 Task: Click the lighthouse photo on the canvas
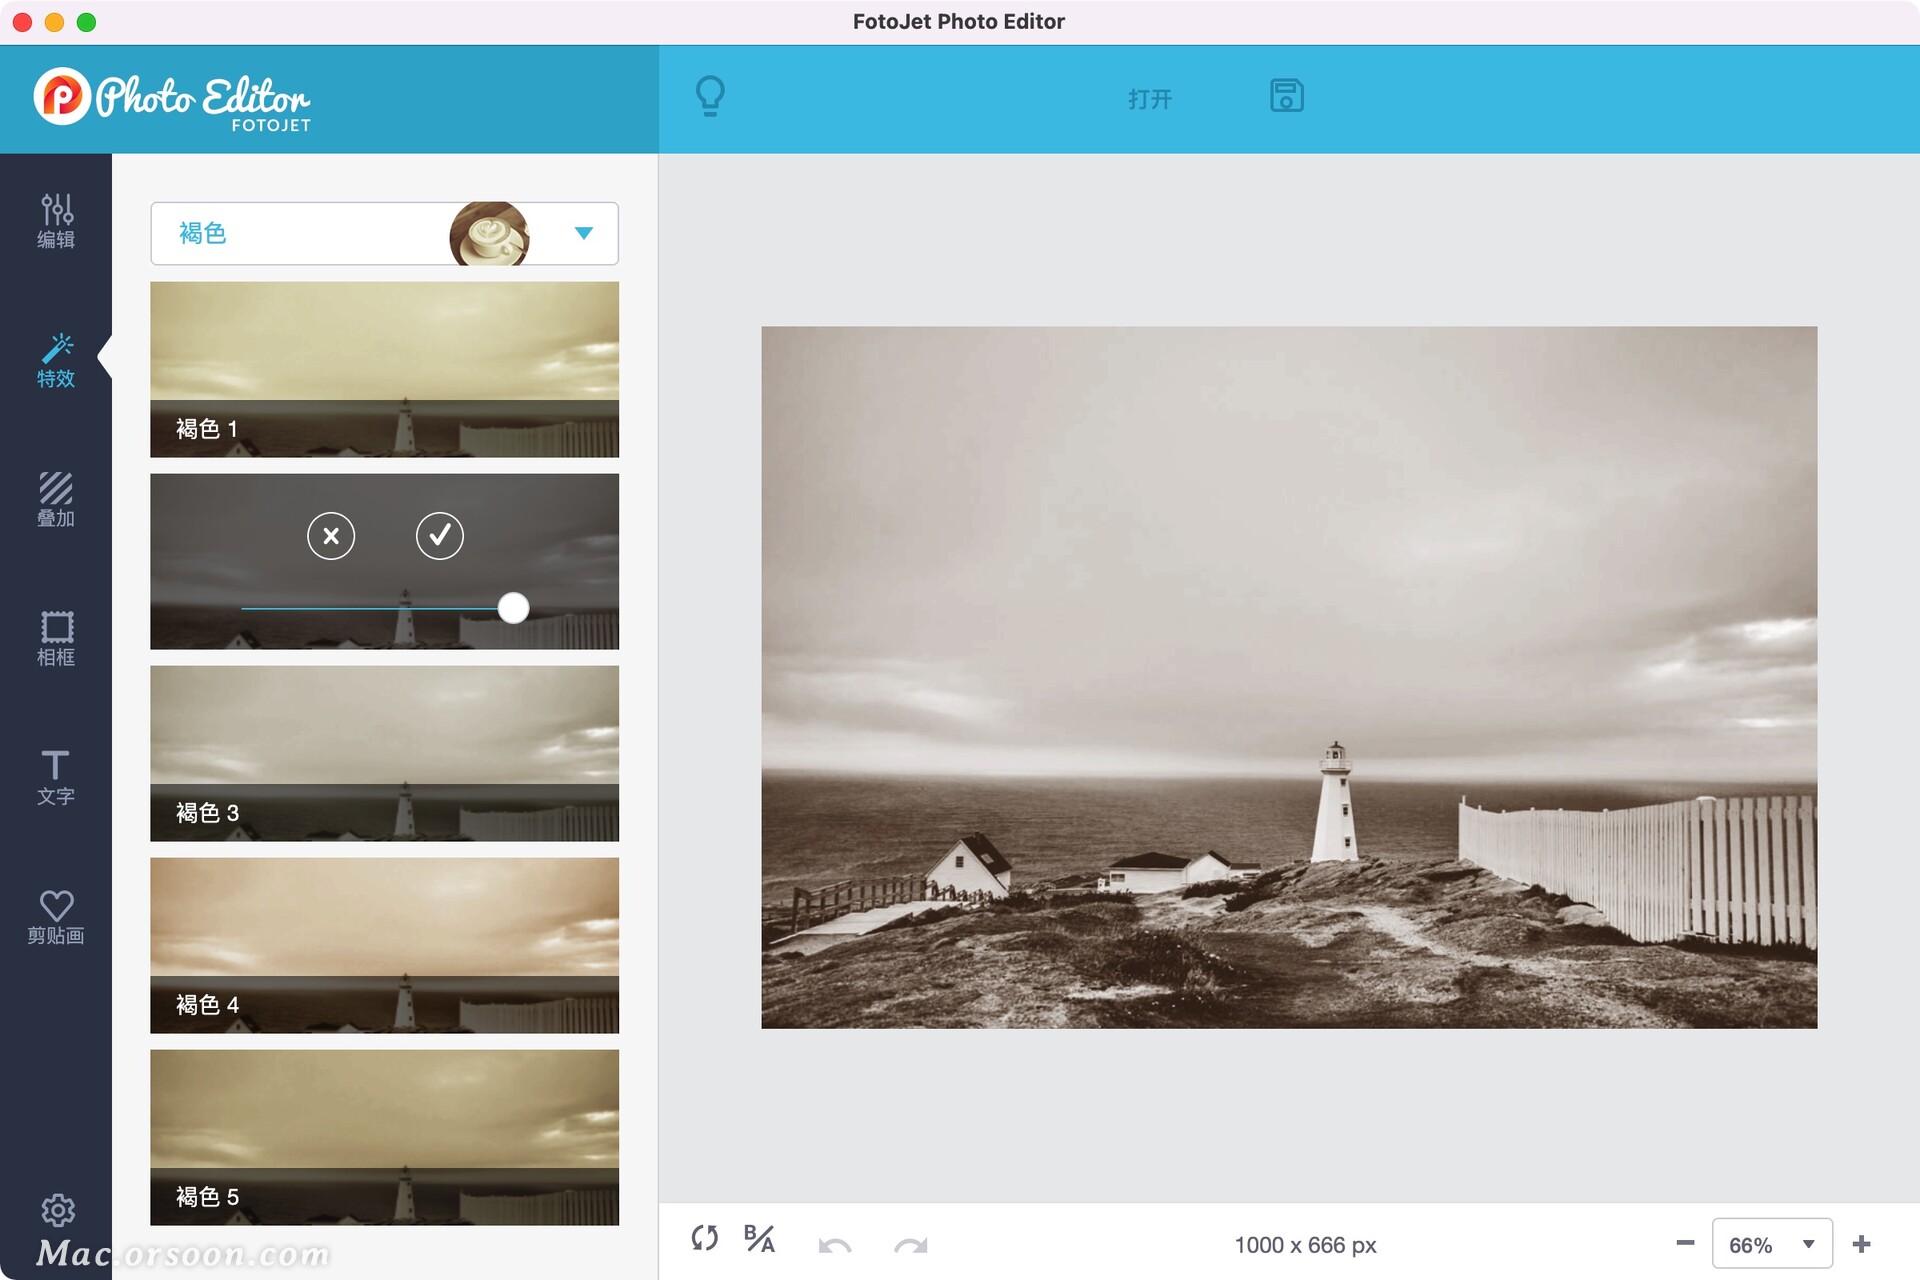(1289, 677)
